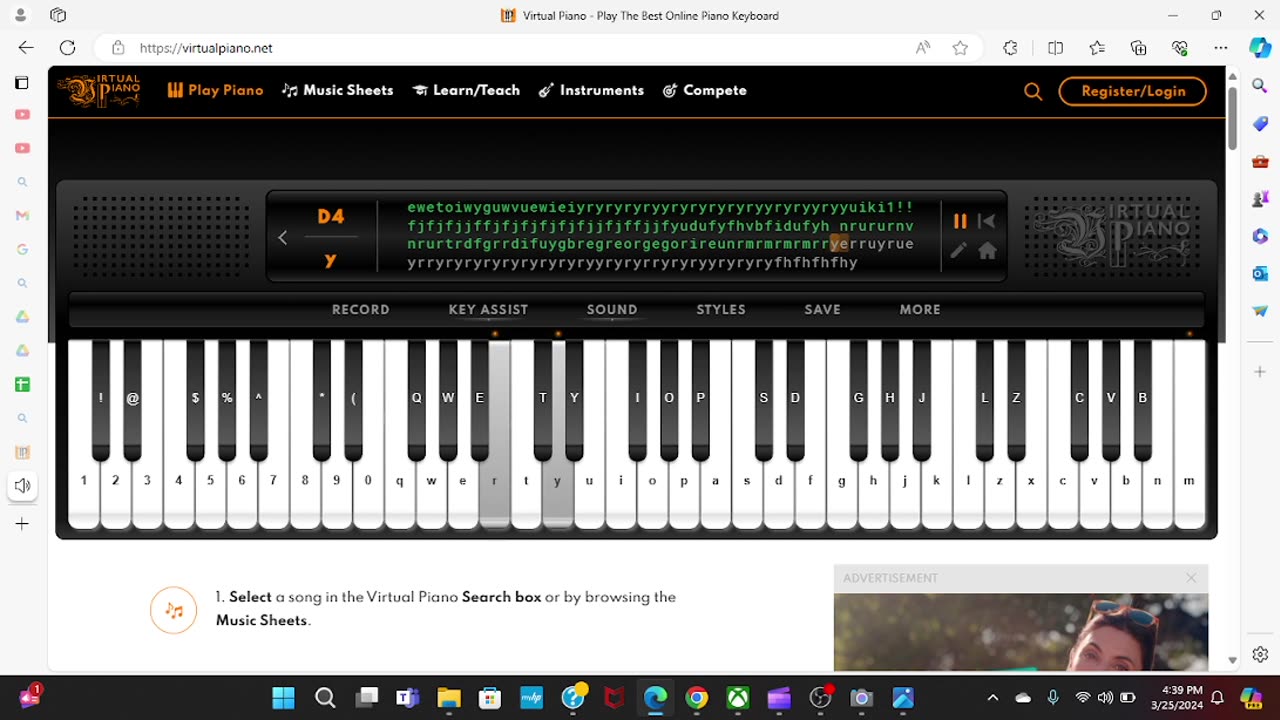The height and width of the screenshot is (720, 1280).
Task: Play the black piano key labeled !
Action: [x=101, y=400]
